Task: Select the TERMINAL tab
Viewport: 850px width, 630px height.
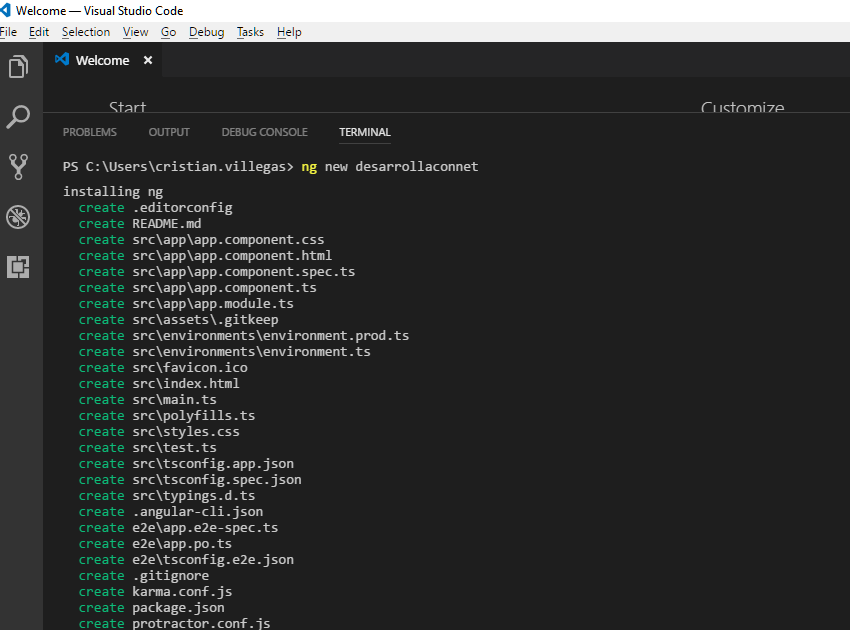Action: coord(364,131)
